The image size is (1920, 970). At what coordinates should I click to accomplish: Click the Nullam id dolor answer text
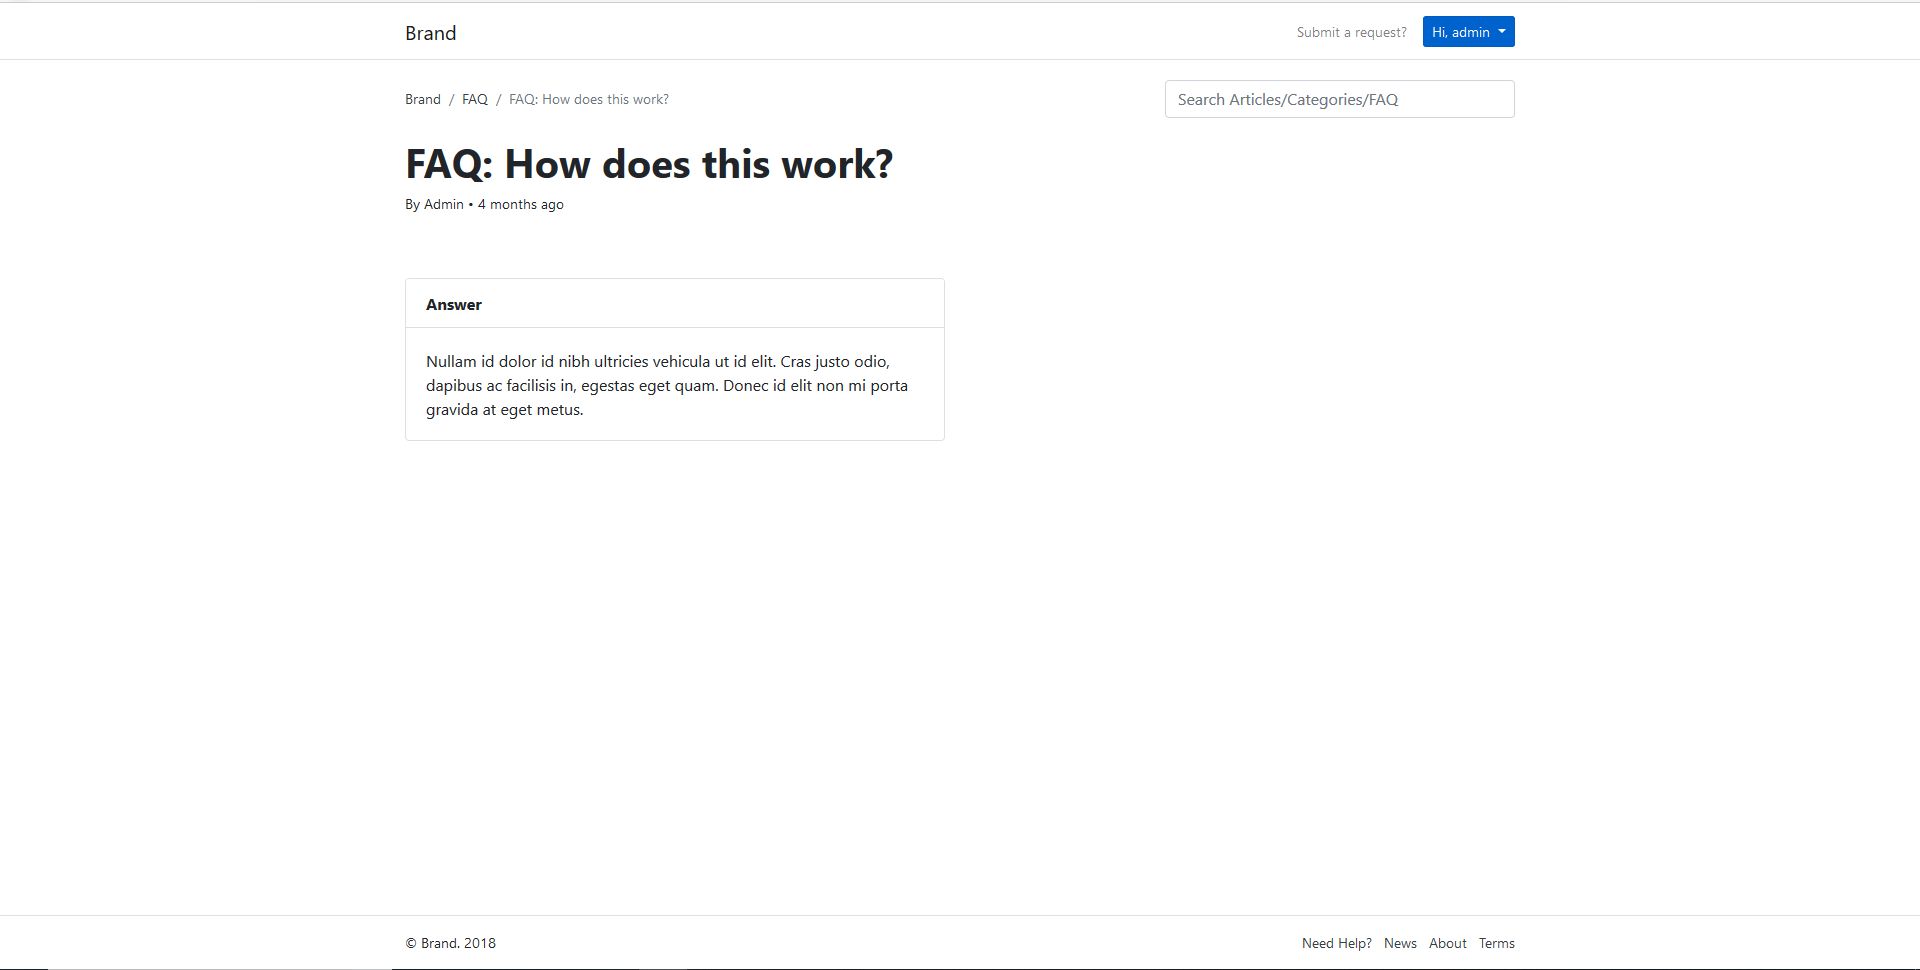click(x=666, y=385)
